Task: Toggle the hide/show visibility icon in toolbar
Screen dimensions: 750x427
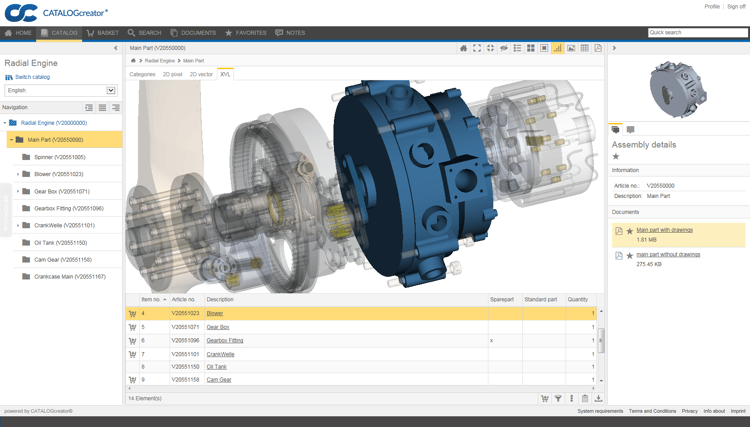Action: pyautogui.click(x=504, y=48)
